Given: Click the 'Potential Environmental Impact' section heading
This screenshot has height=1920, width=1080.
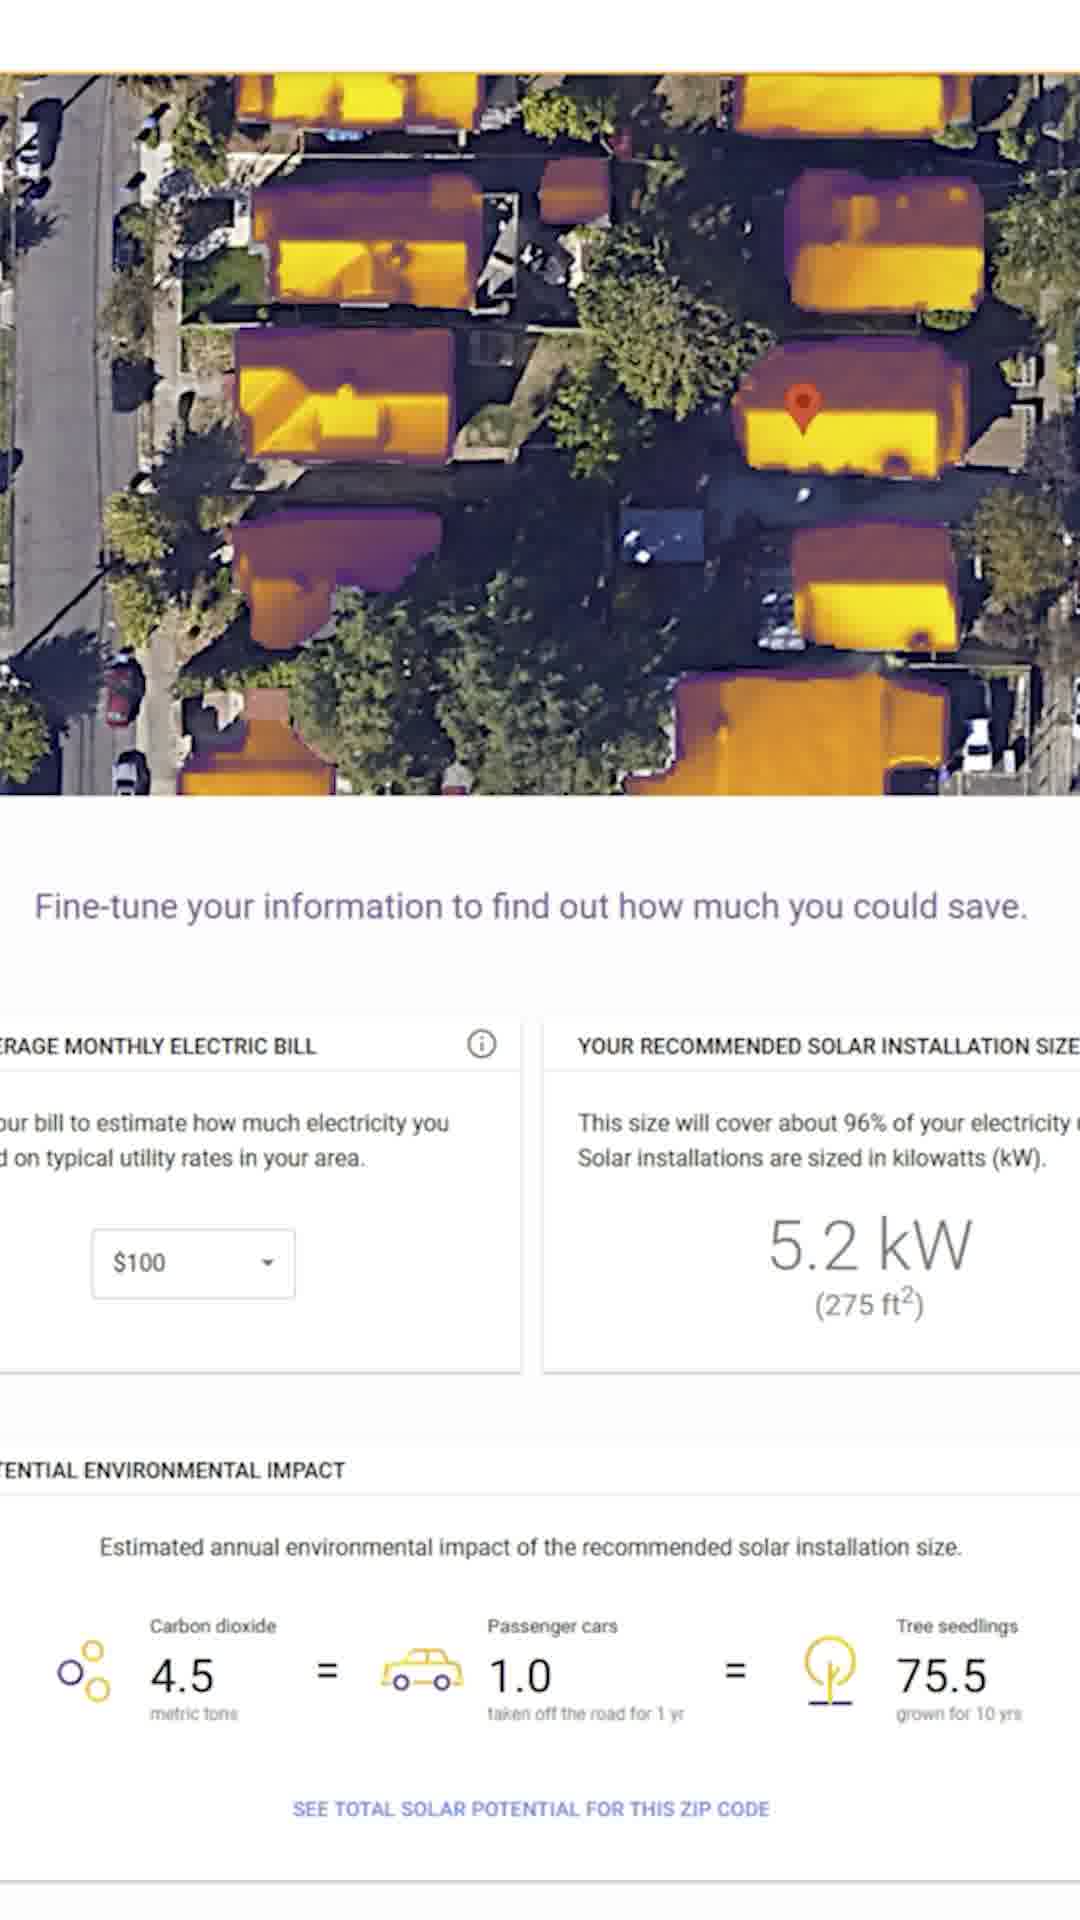Looking at the screenshot, I should coord(170,1470).
